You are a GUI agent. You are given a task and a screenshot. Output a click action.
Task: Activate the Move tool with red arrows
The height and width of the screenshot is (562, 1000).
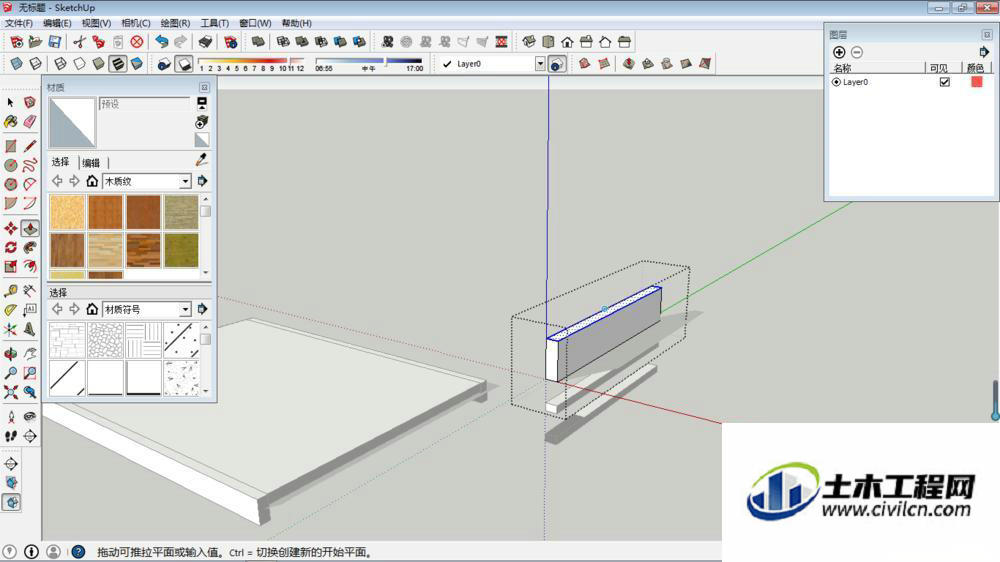[x=10, y=228]
